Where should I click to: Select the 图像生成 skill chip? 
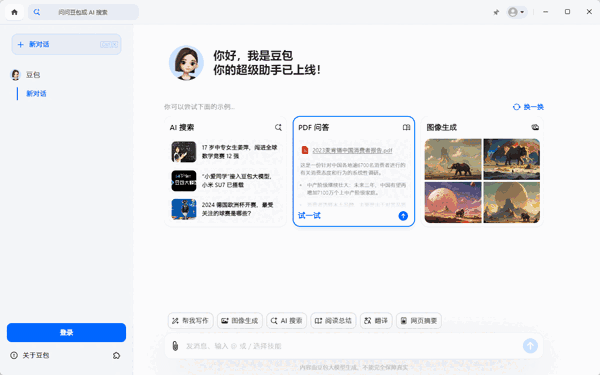coord(240,321)
